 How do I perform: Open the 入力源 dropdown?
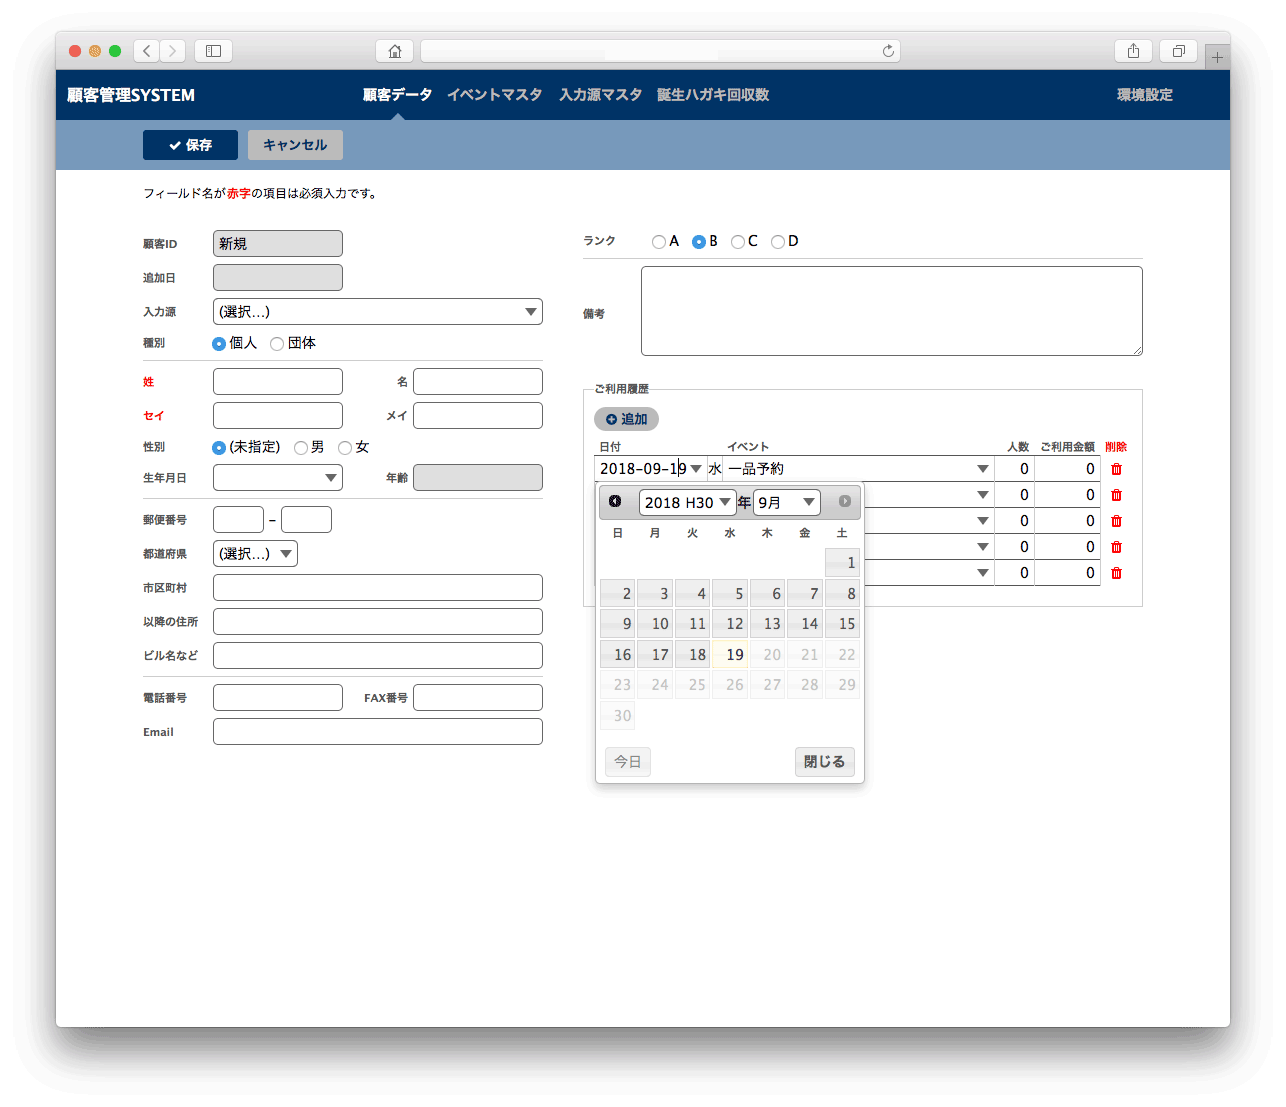(x=378, y=311)
